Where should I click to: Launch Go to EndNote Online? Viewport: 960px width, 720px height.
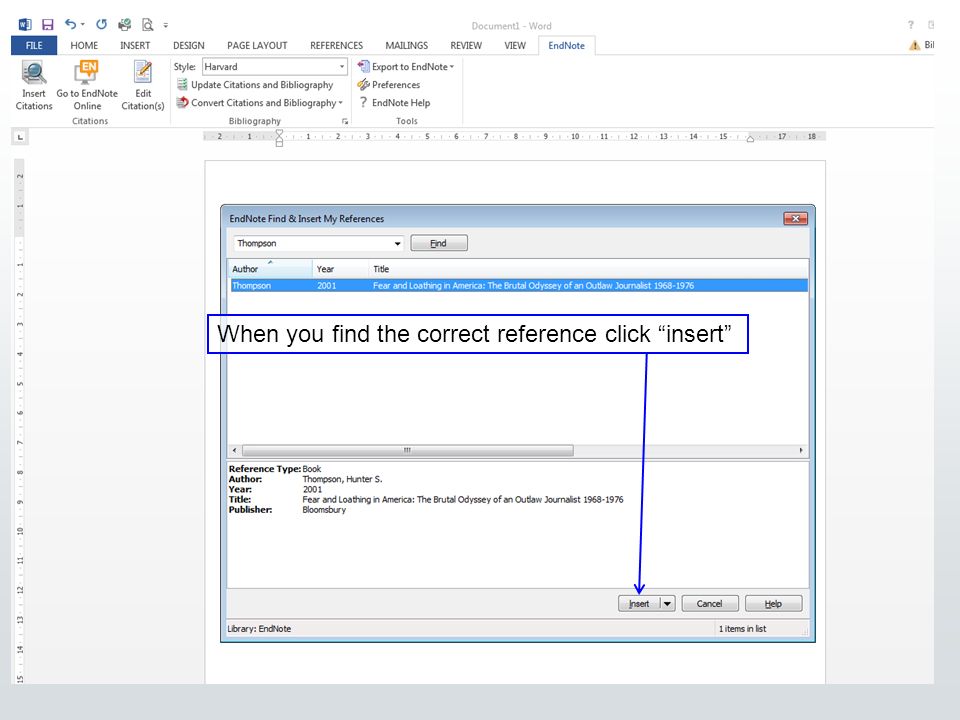[x=87, y=86]
